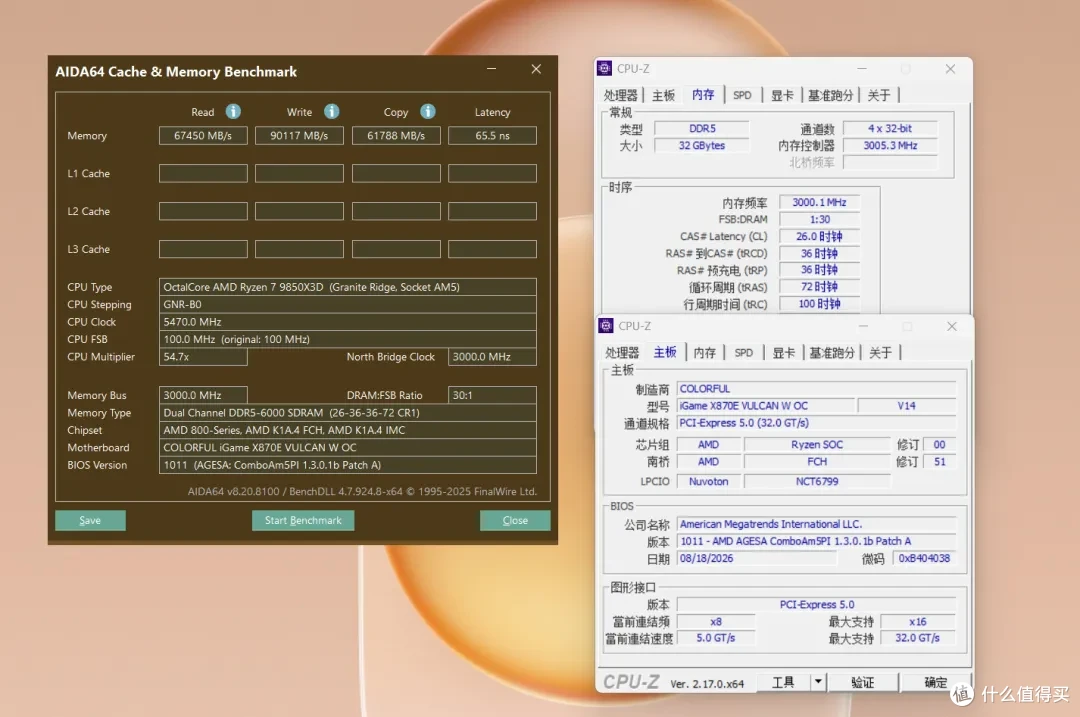
Task: Close the upper CPU-Z window
Action: pos(951,69)
